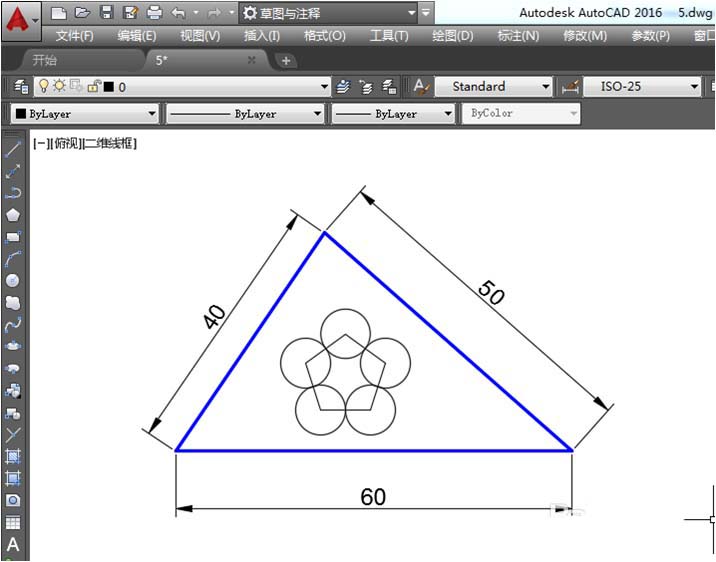
Task: Toggle layer 0 on/off light bulb
Action: [x=44, y=86]
